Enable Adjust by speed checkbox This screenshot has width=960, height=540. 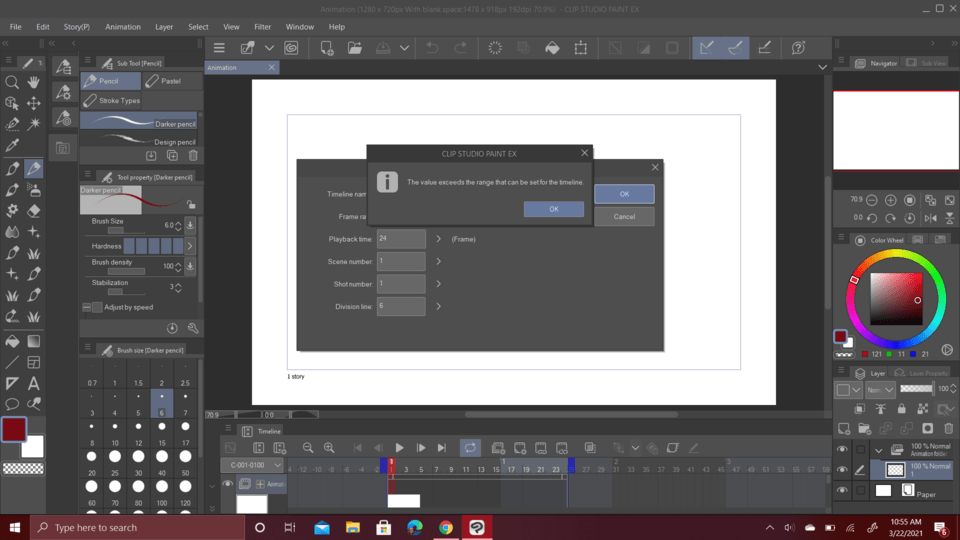pyautogui.click(x=97, y=307)
